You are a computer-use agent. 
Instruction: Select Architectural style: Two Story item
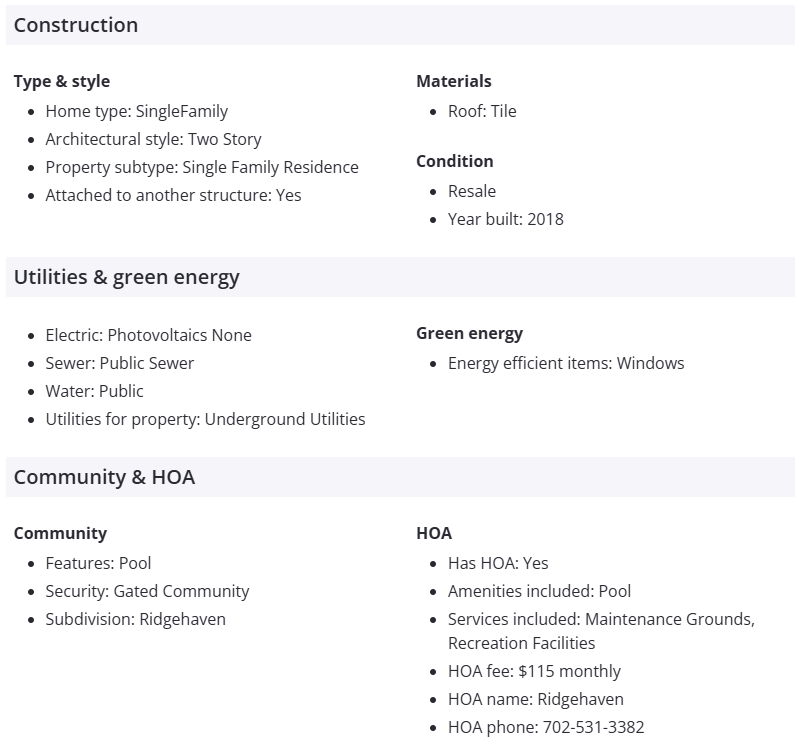point(153,139)
